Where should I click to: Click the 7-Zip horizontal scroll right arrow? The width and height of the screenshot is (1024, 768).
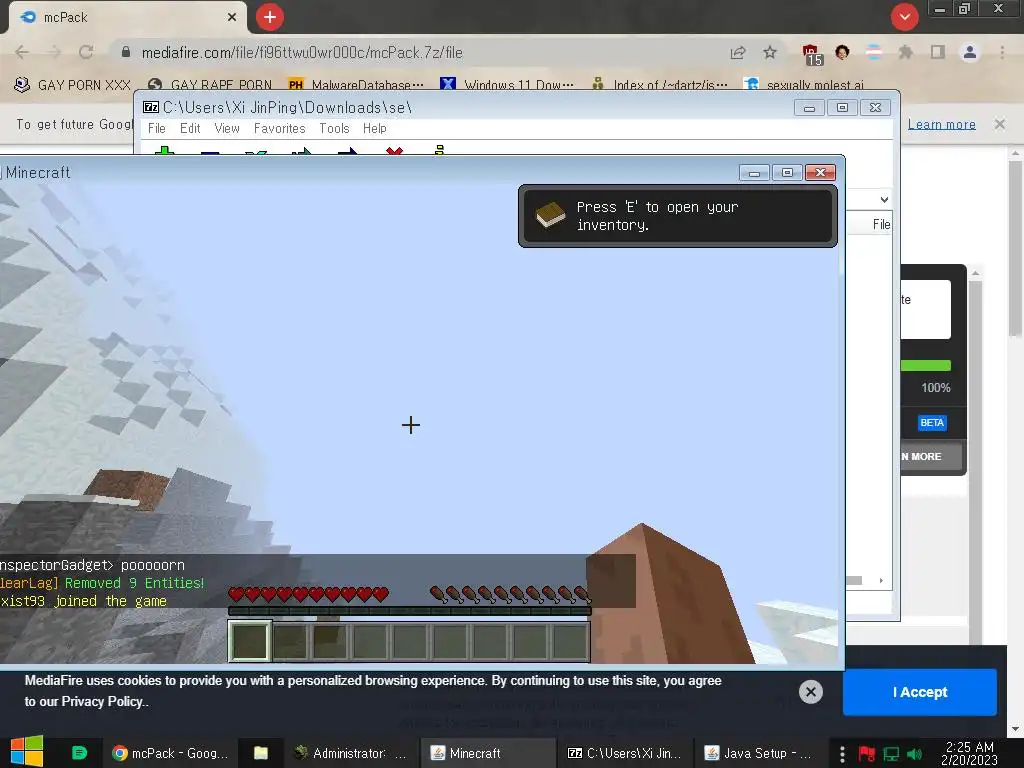pos(881,581)
